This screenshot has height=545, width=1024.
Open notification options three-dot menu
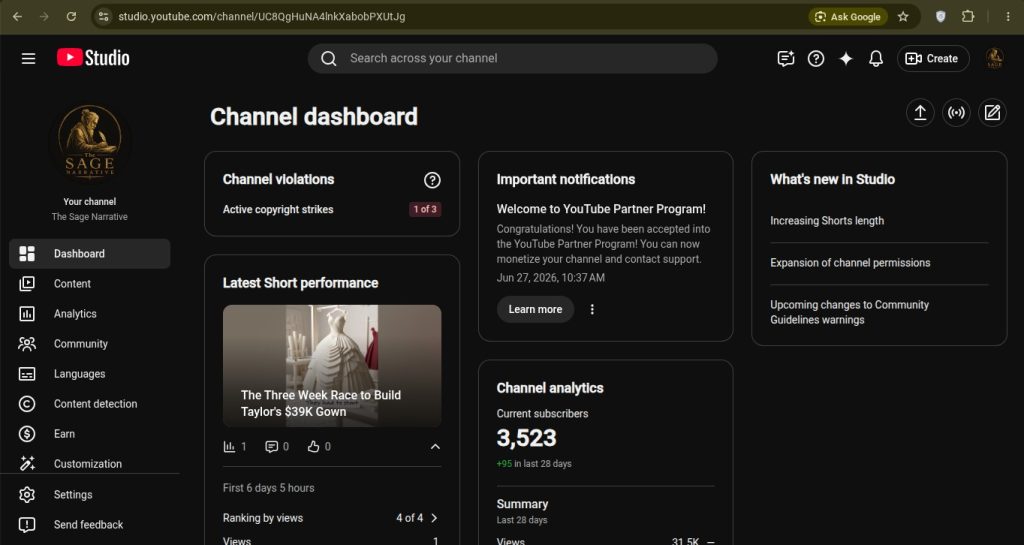coord(592,309)
